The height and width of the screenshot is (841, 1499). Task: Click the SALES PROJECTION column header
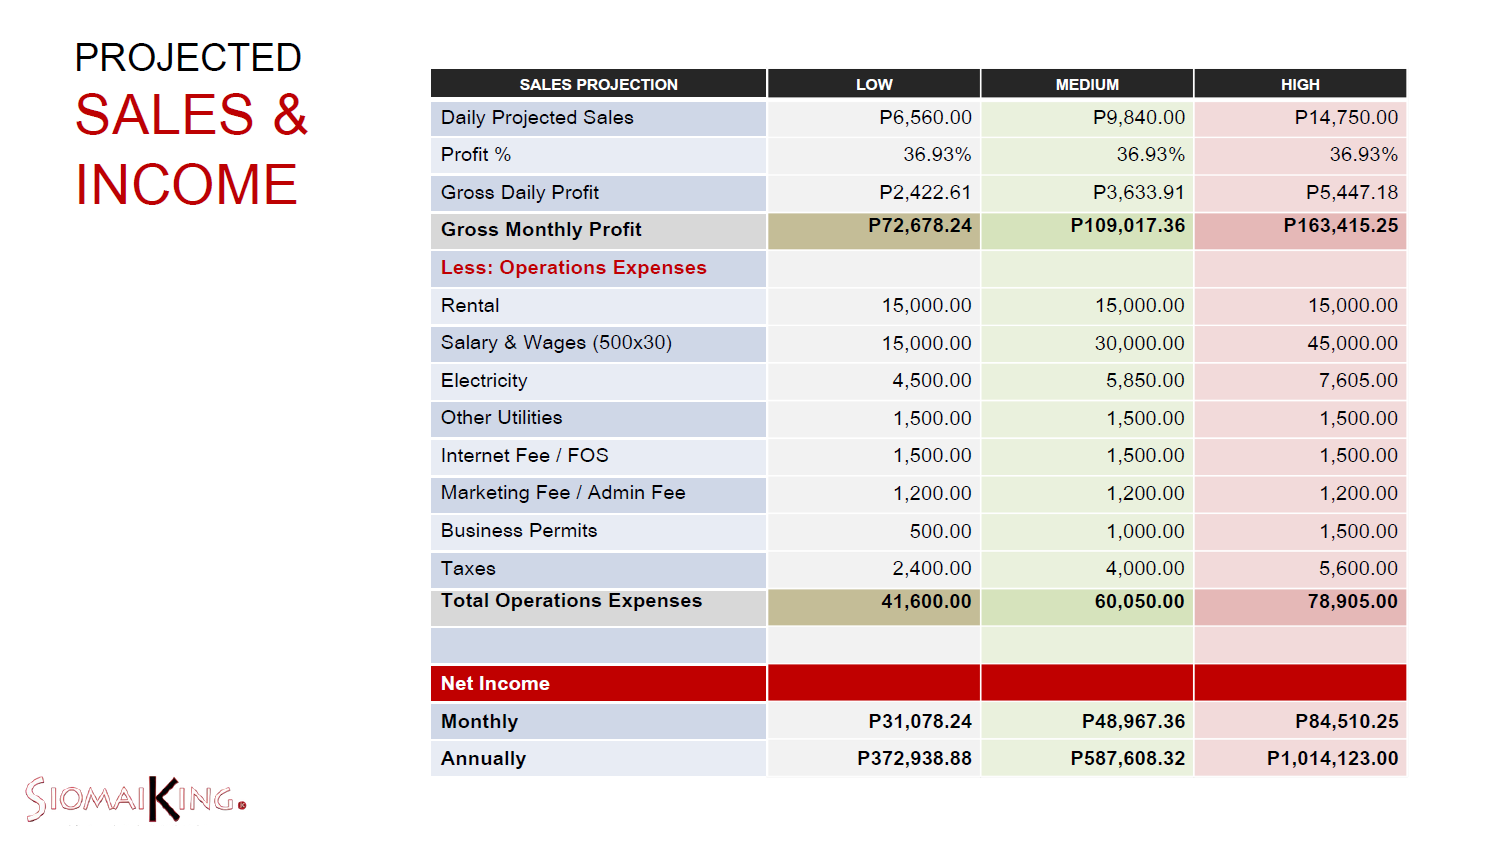pos(598,84)
